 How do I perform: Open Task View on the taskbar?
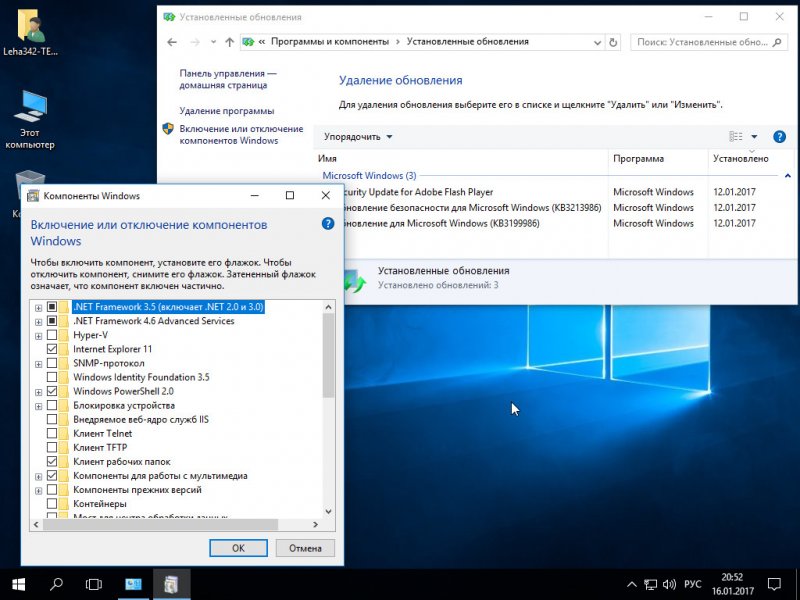coord(94,585)
